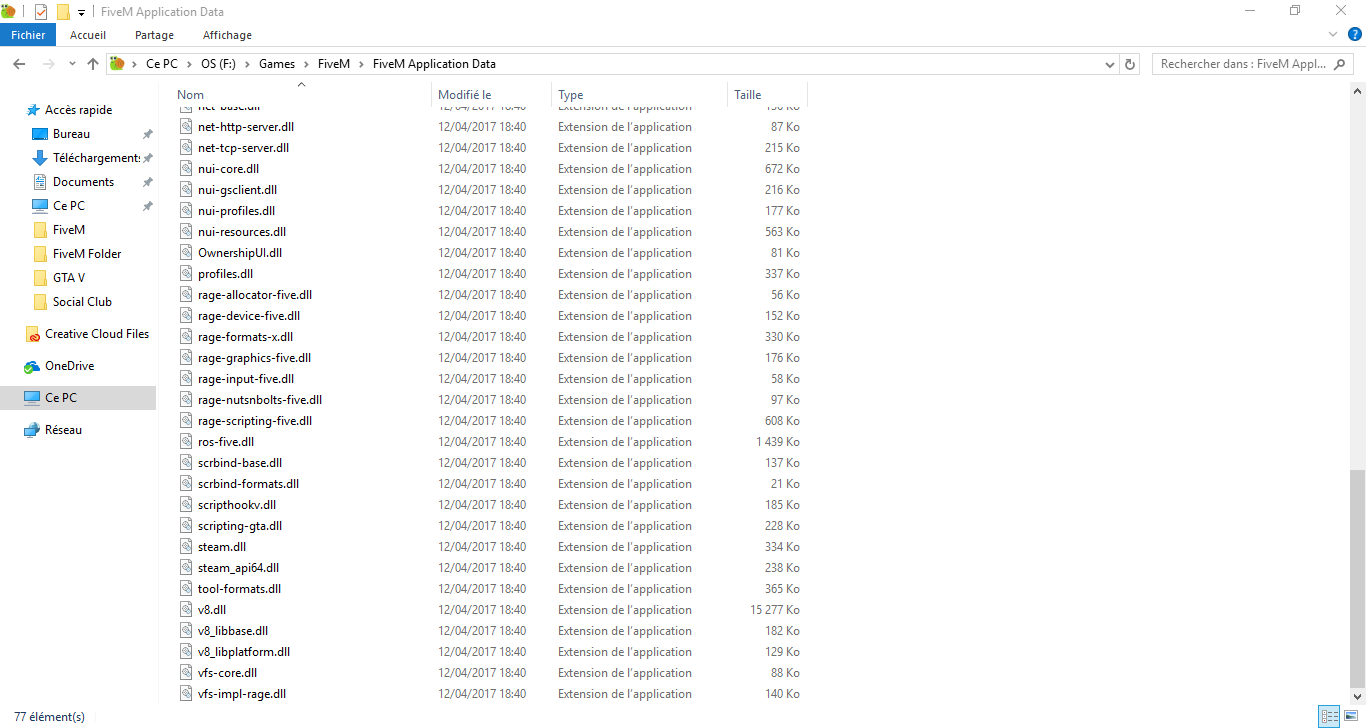Click the Properties quick access toolbar icon
This screenshot has width=1366, height=728.
click(x=41, y=12)
